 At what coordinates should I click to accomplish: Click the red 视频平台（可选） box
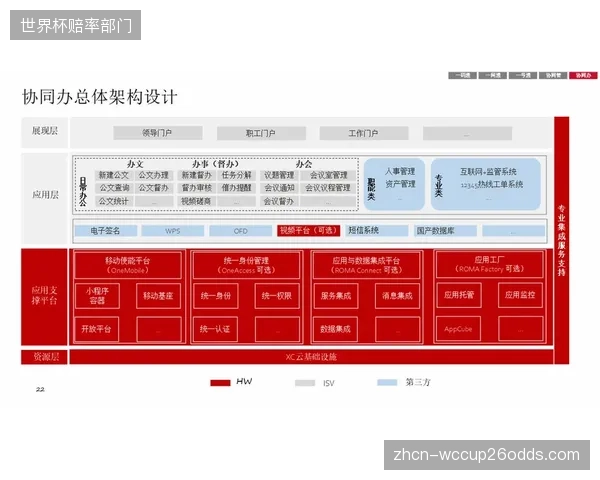(308, 230)
